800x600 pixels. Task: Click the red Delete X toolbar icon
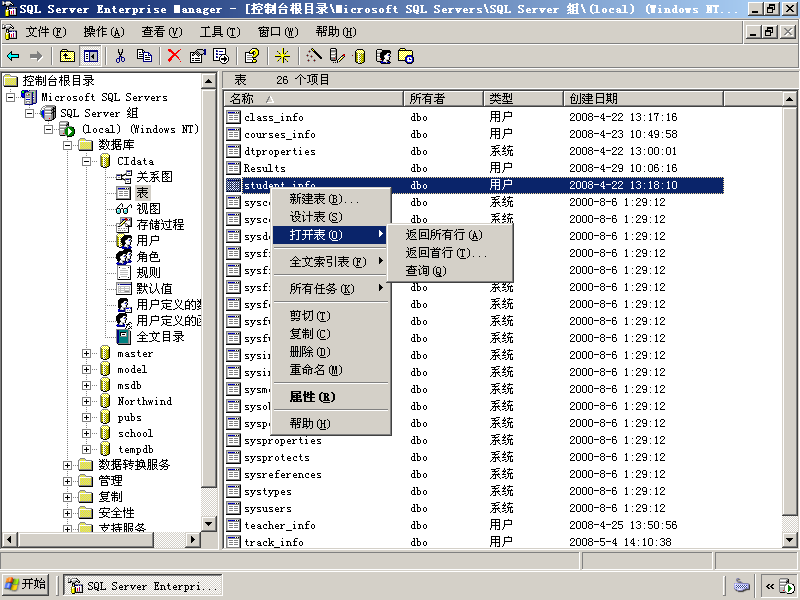[174, 56]
